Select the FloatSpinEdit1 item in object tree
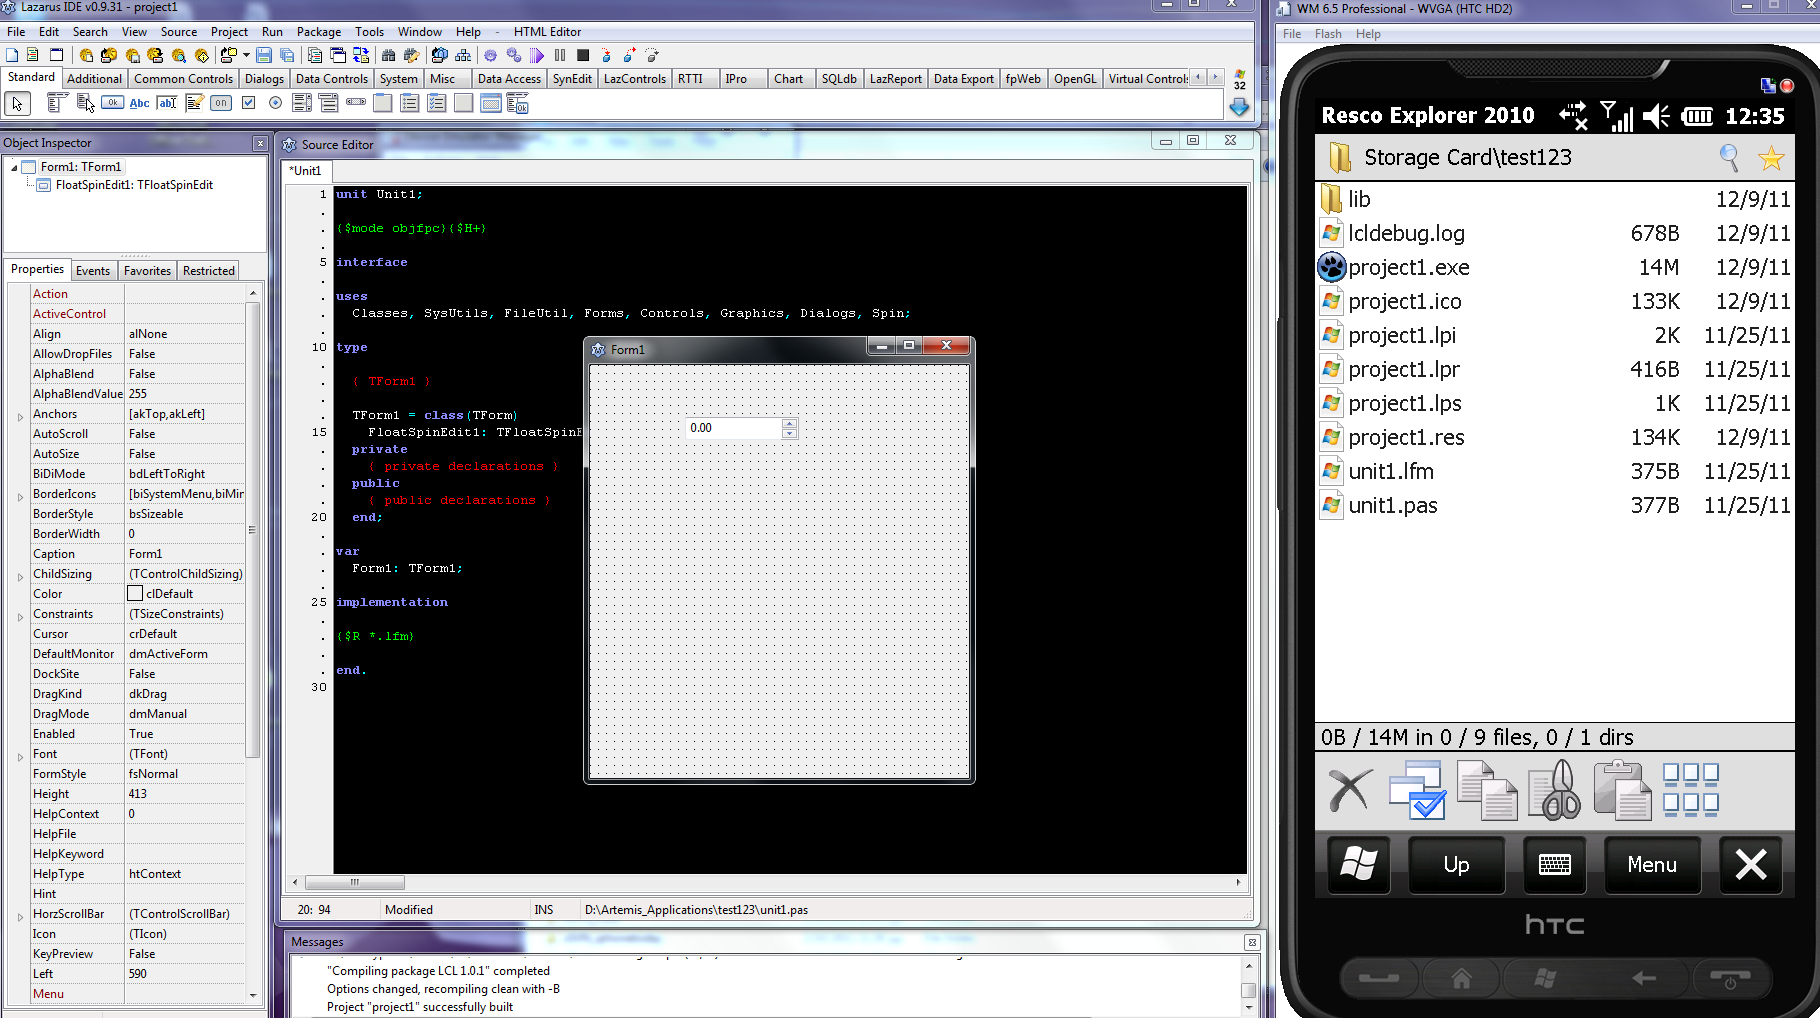 pyautogui.click(x=134, y=185)
